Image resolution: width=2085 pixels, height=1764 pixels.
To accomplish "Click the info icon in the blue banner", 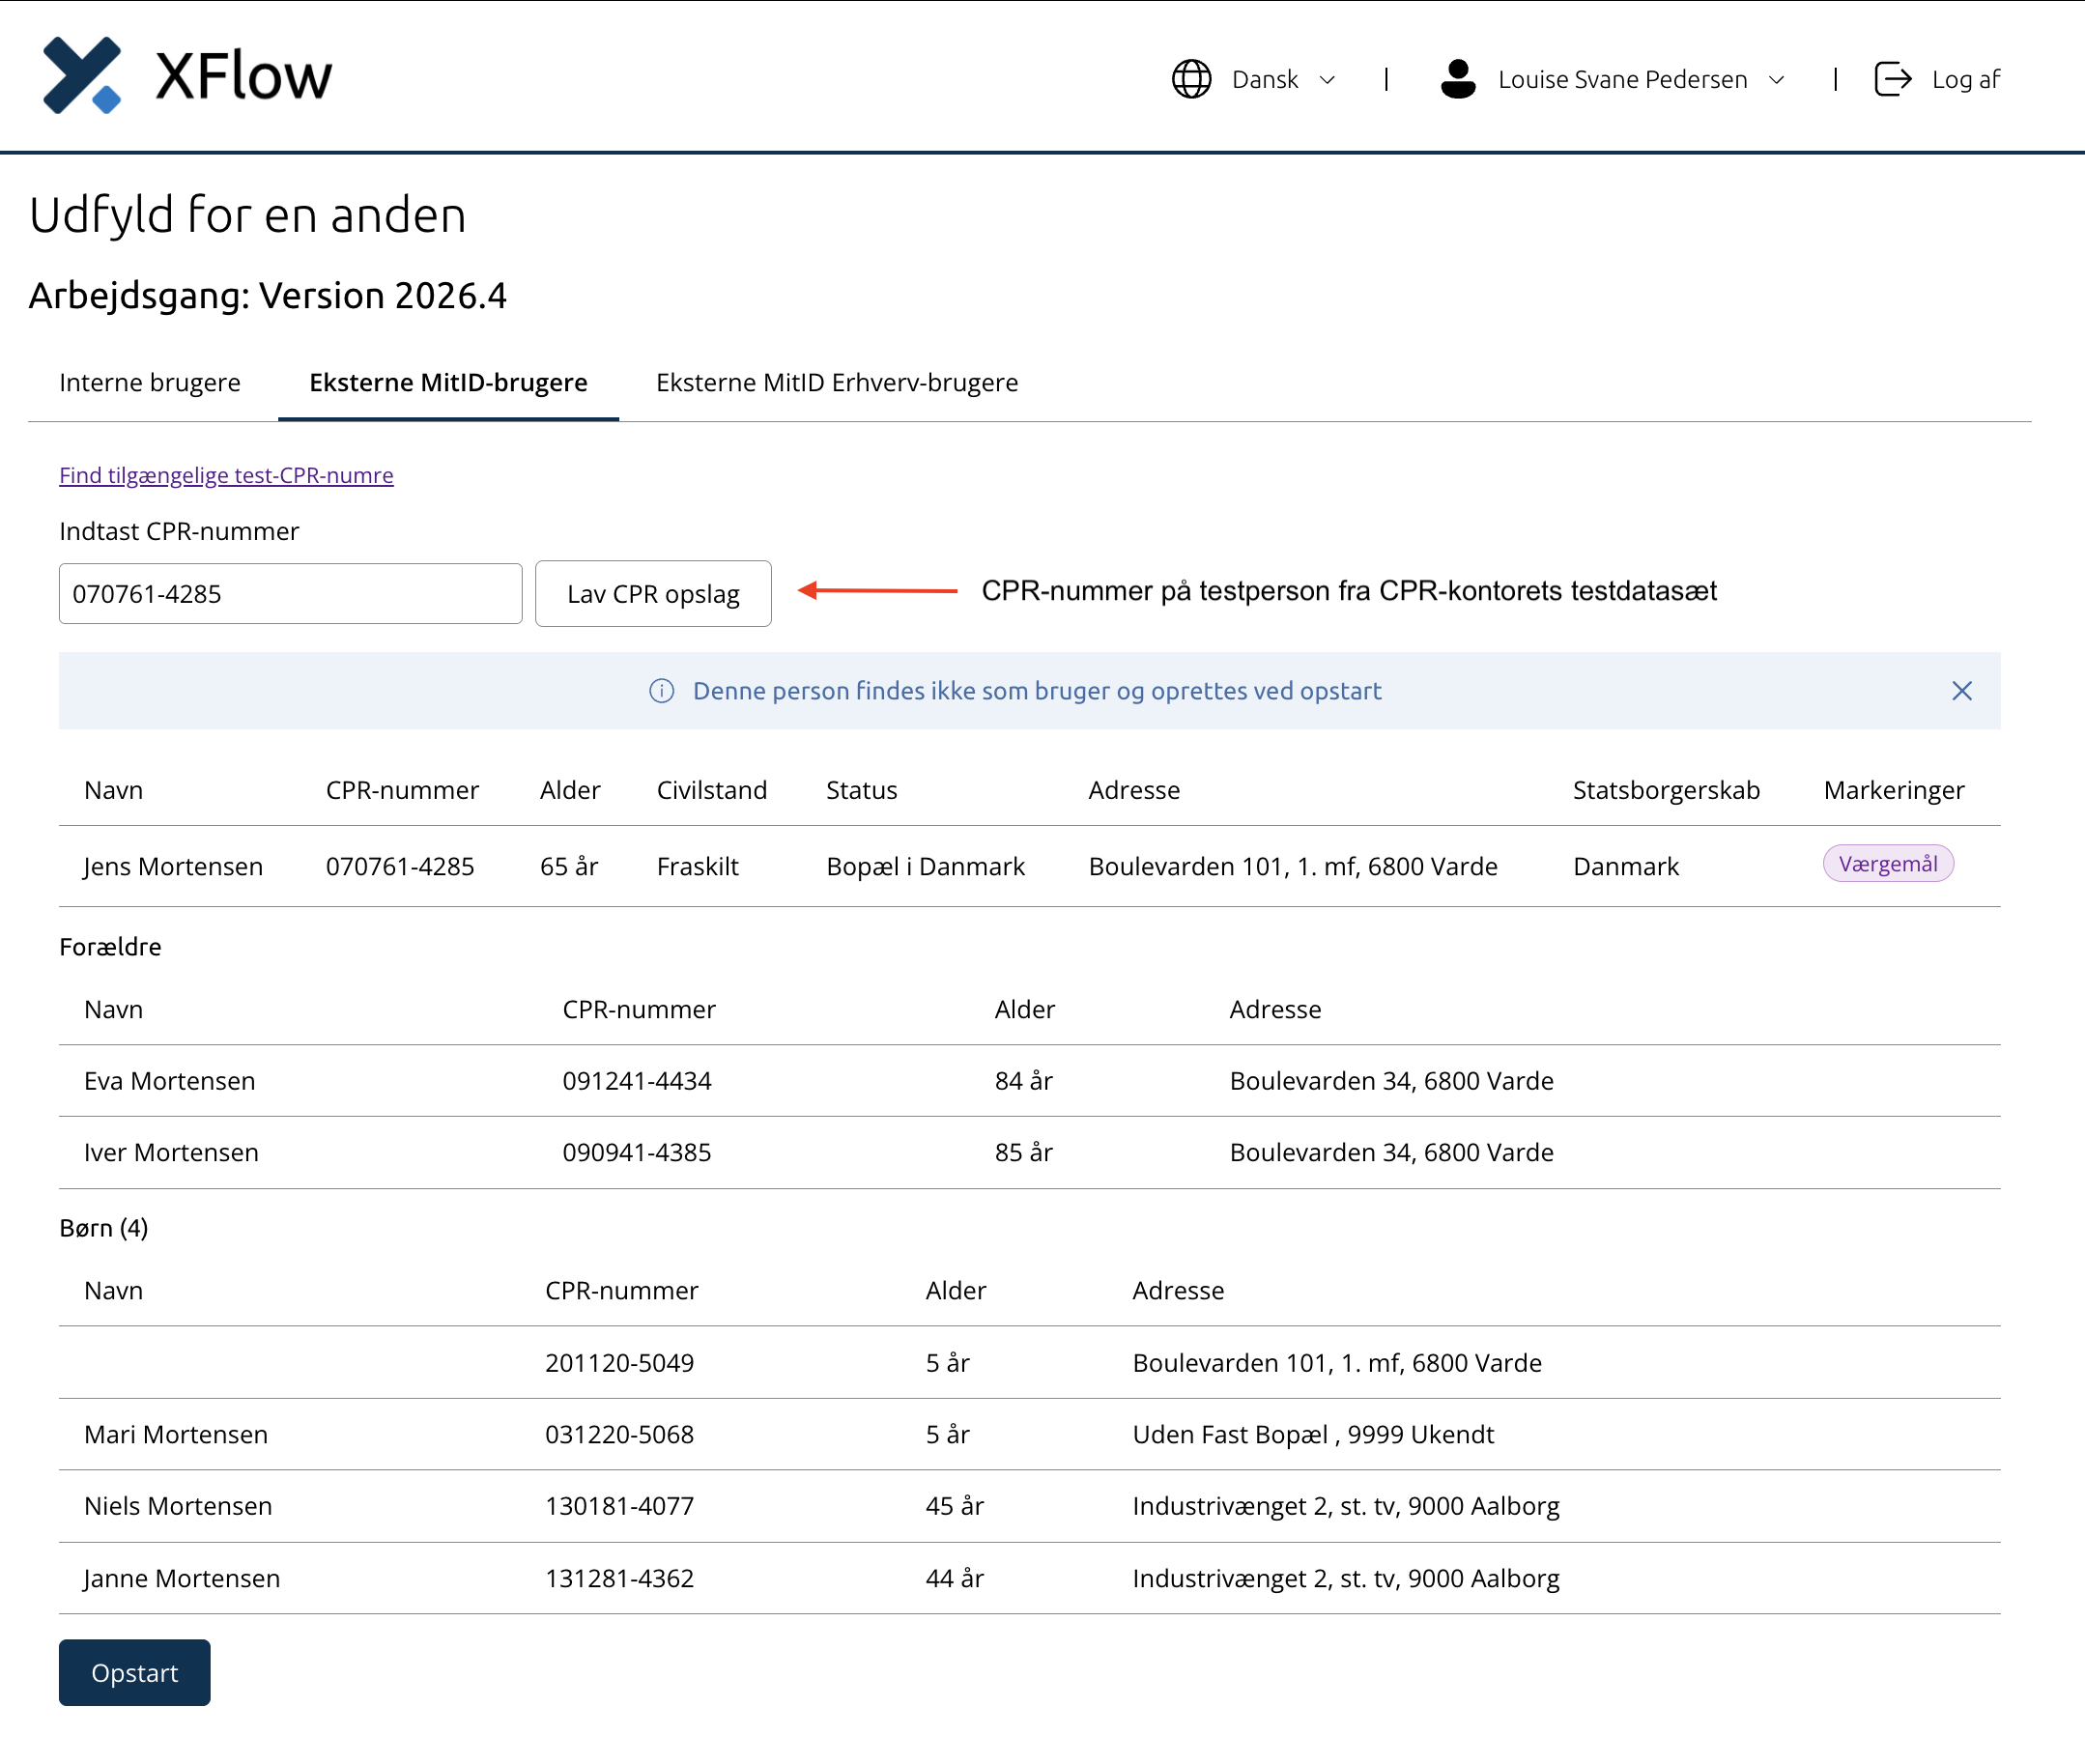I will tap(662, 691).
